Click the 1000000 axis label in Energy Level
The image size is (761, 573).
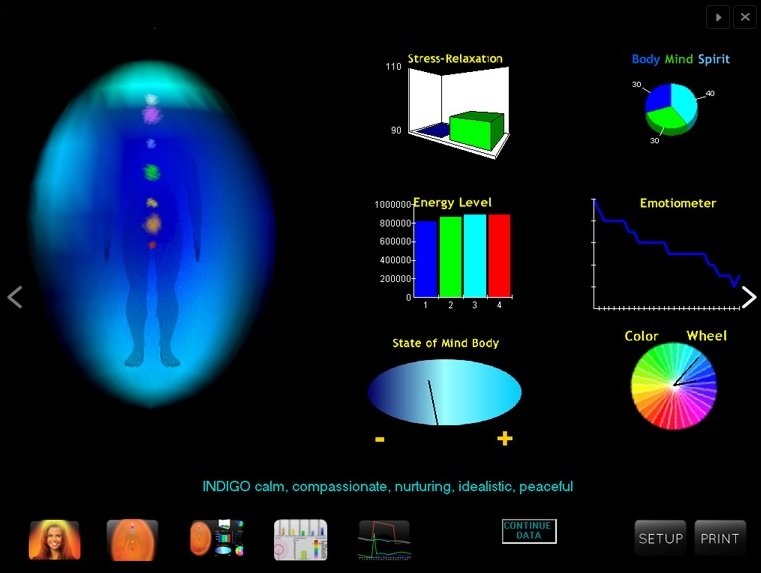tap(393, 205)
